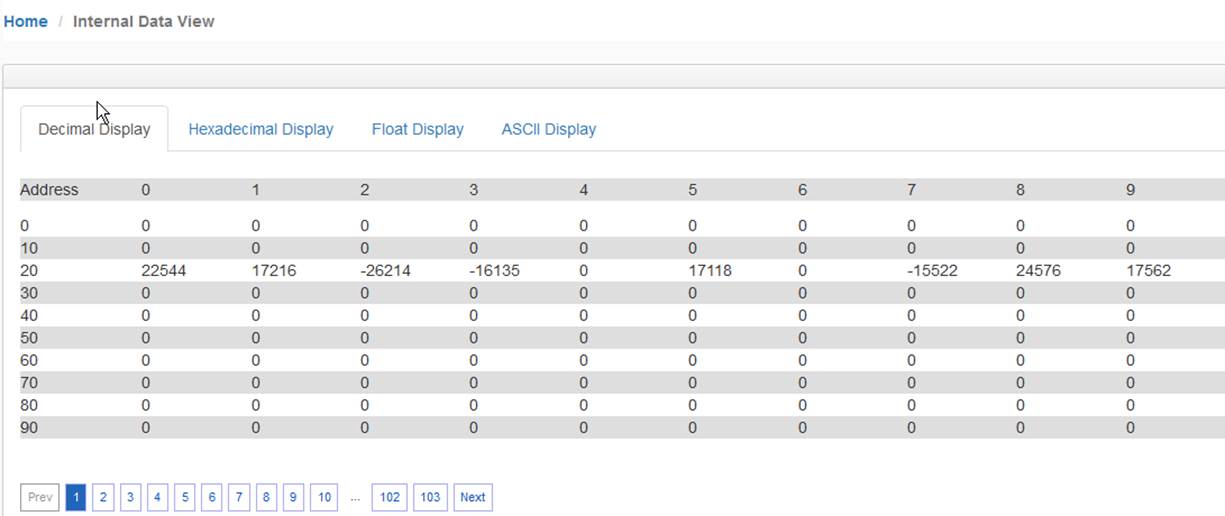Select the ASCII Display tab
This screenshot has height=516, width=1225.
click(x=548, y=129)
